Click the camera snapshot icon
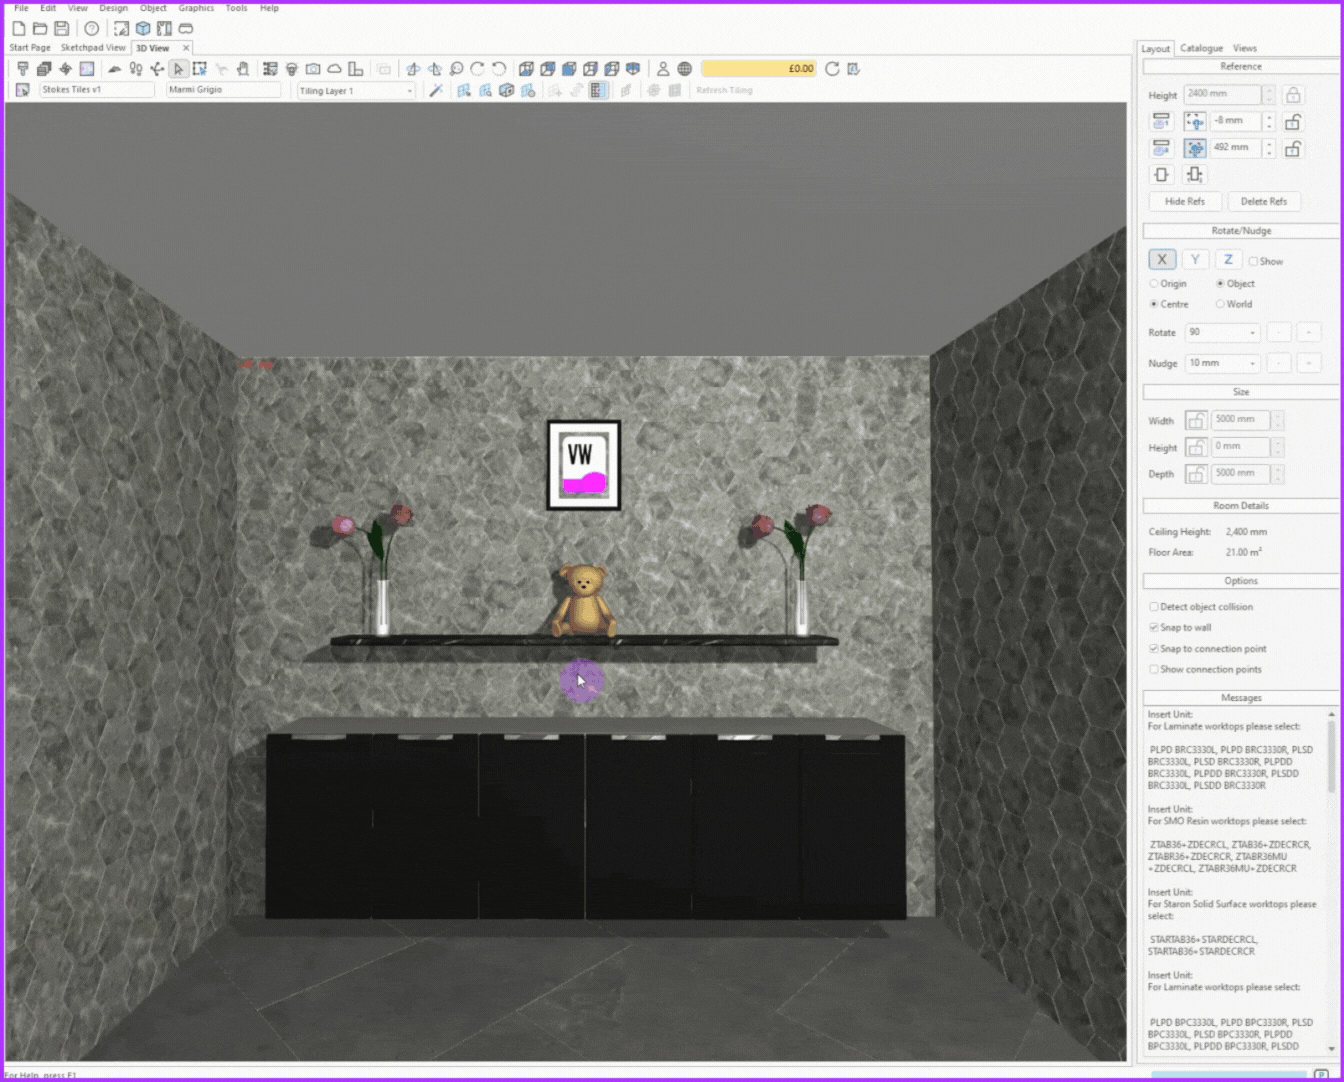The width and height of the screenshot is (1344, 1082). (x=313, y=69)
